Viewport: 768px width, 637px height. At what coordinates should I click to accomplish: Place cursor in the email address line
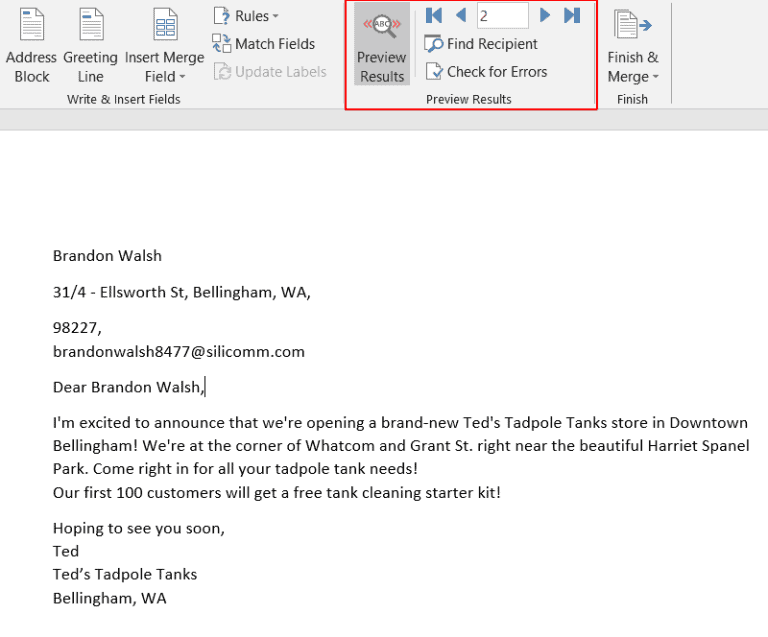tap(178, 352)
